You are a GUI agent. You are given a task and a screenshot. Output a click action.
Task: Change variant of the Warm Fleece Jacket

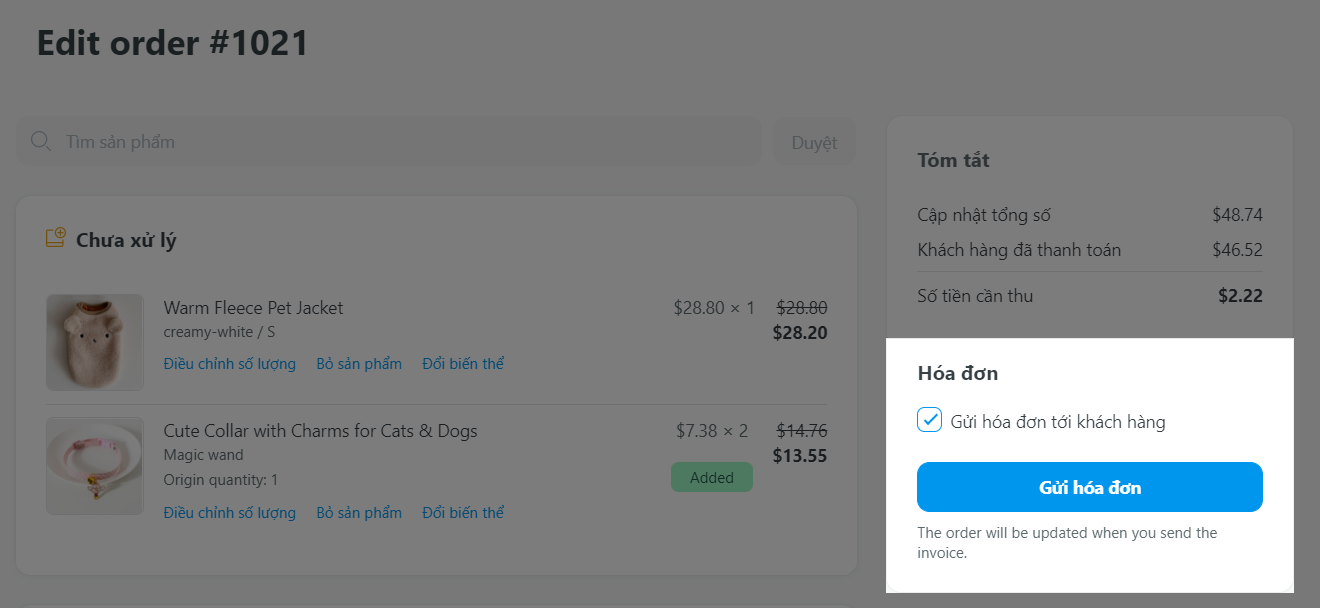coord(463,364)
